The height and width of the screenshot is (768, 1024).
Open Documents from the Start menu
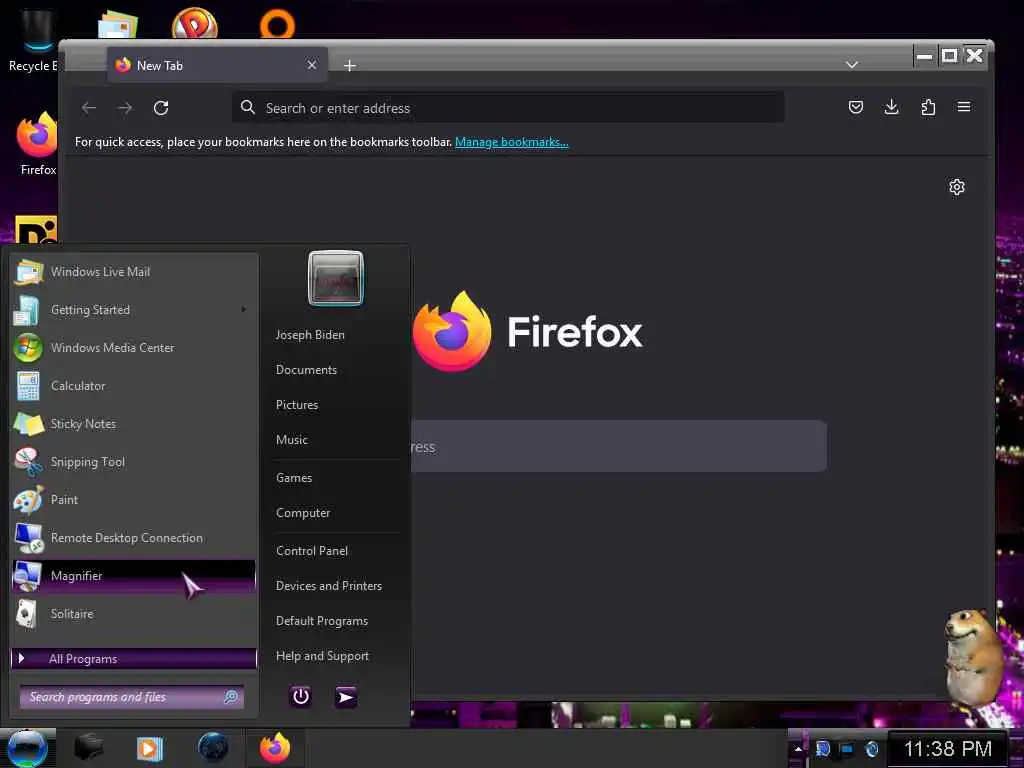(306, 370)
